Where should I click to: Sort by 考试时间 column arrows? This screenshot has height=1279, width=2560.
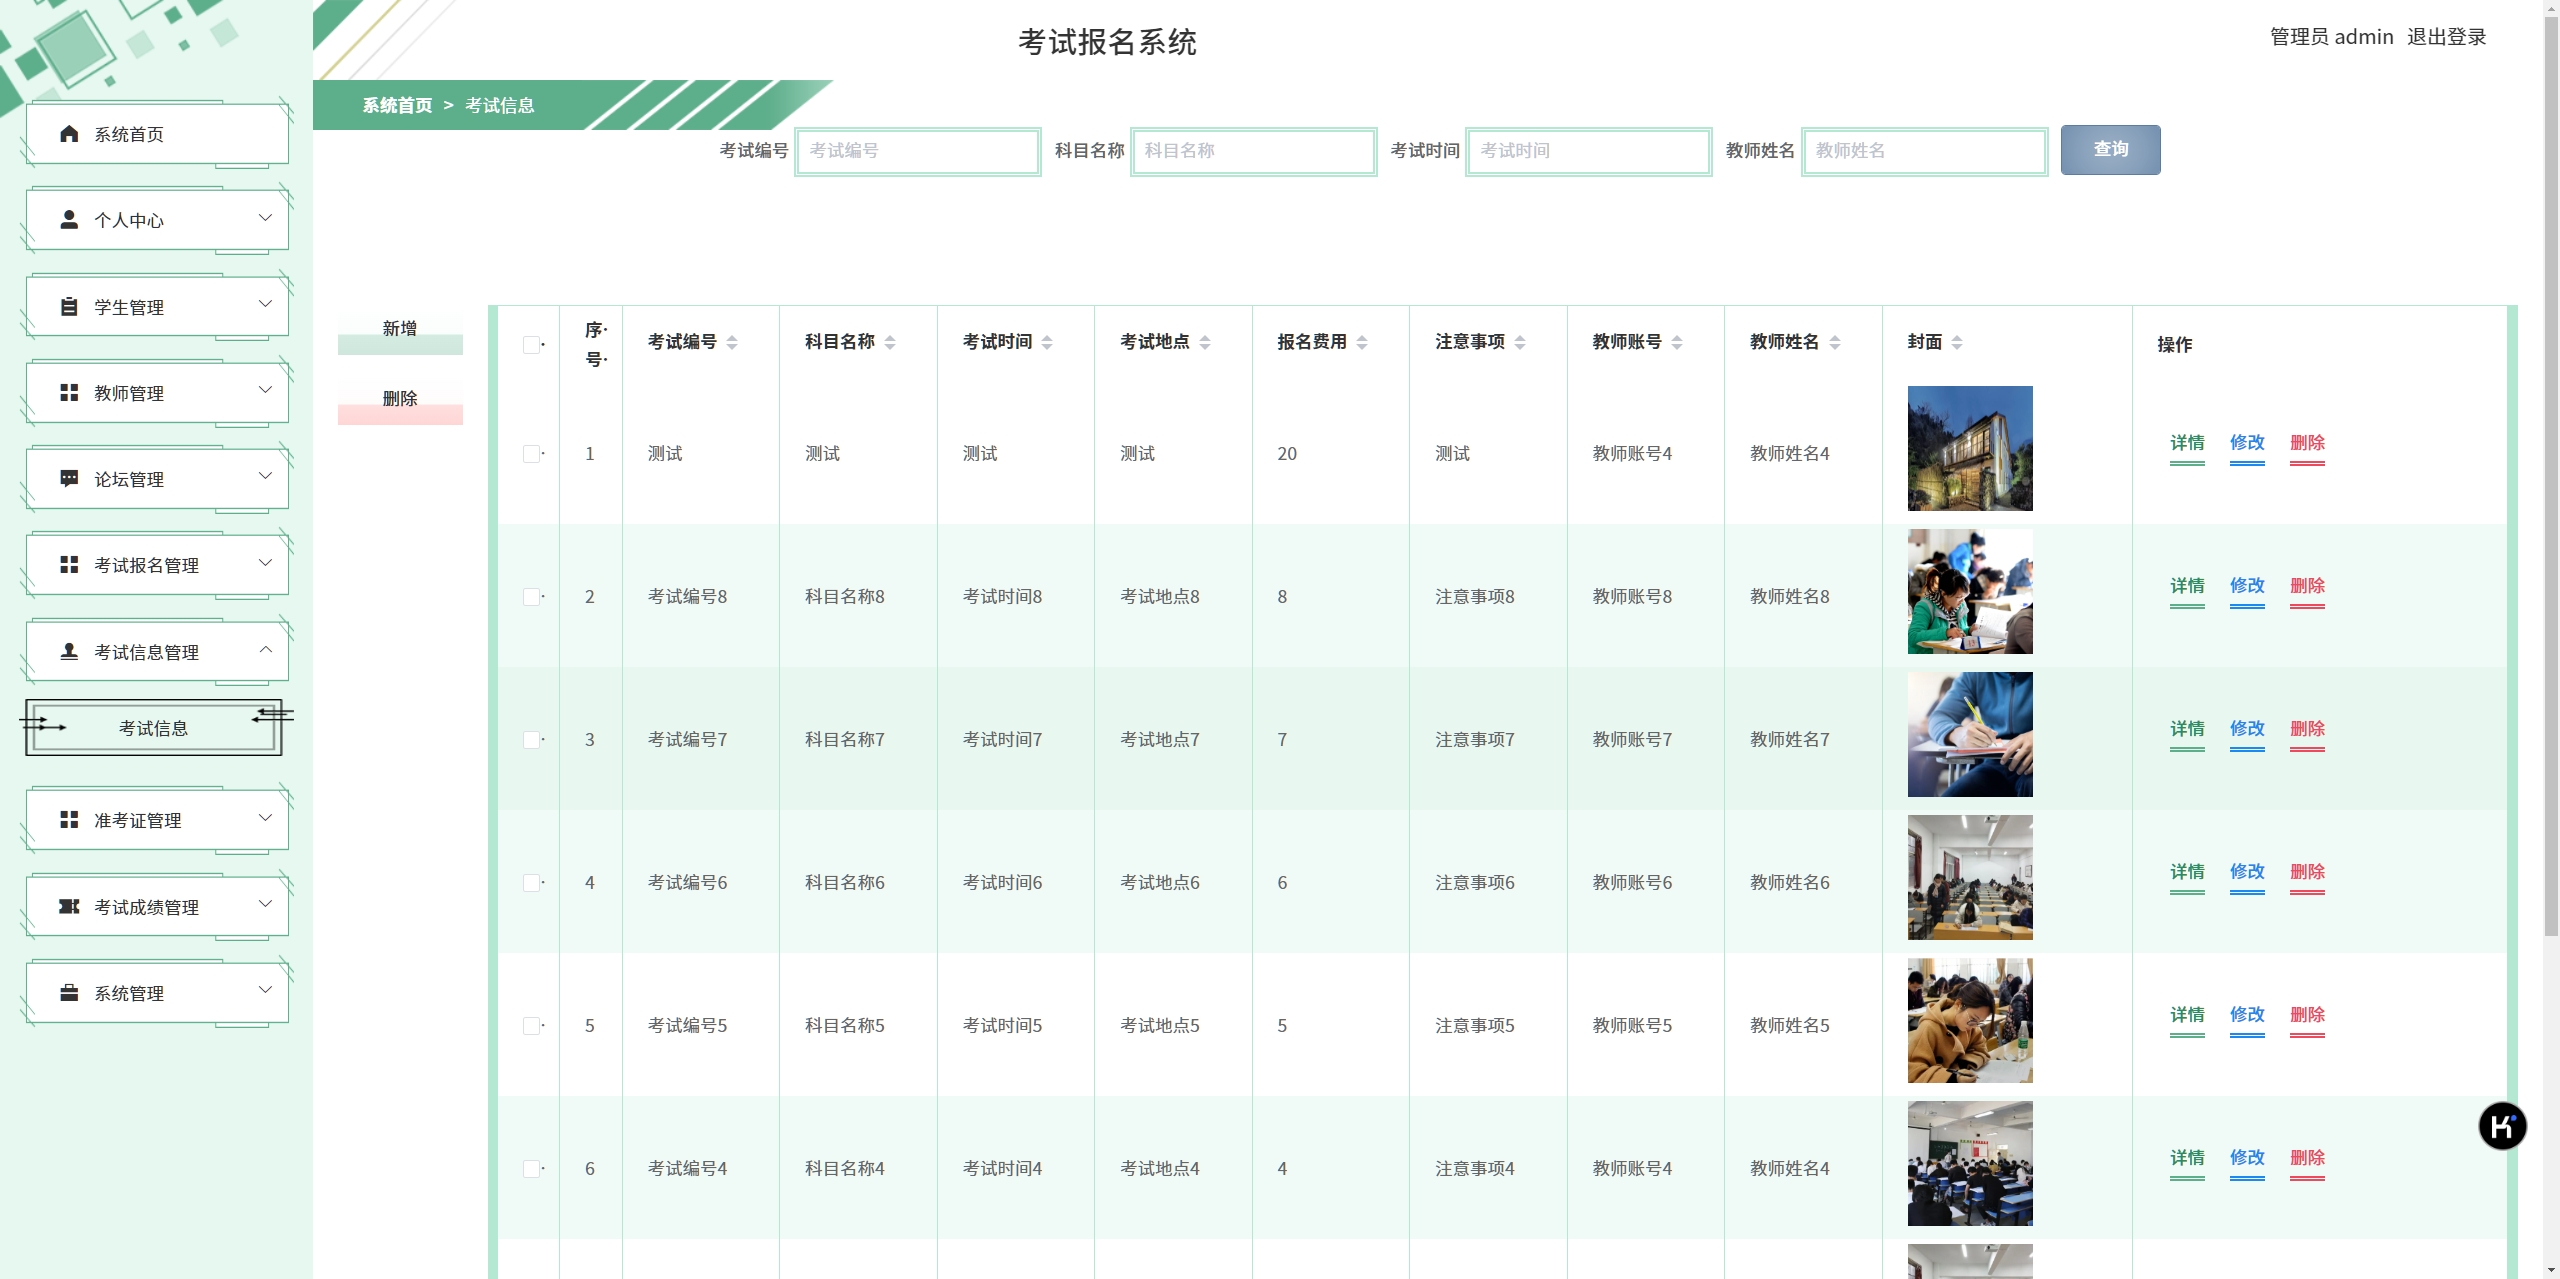tap(1047, 343)
